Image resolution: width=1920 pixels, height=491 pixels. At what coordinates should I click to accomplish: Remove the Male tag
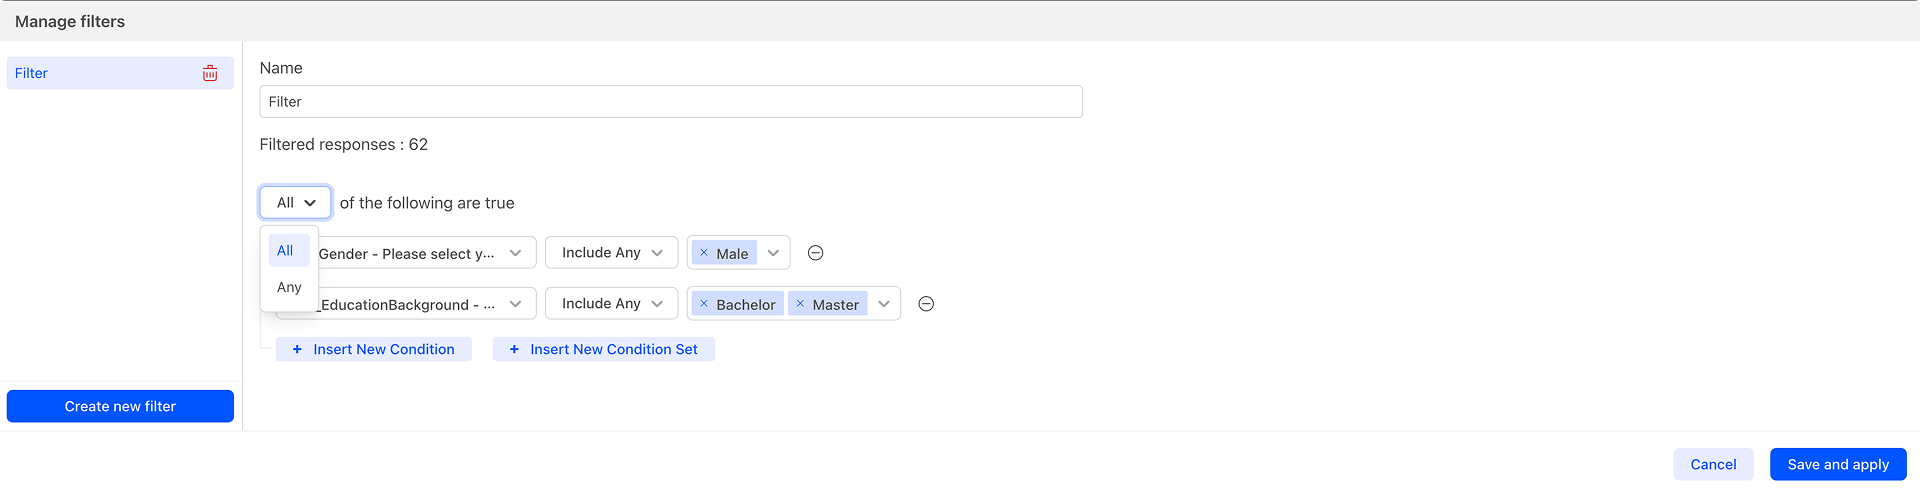(x=704, y=253)
